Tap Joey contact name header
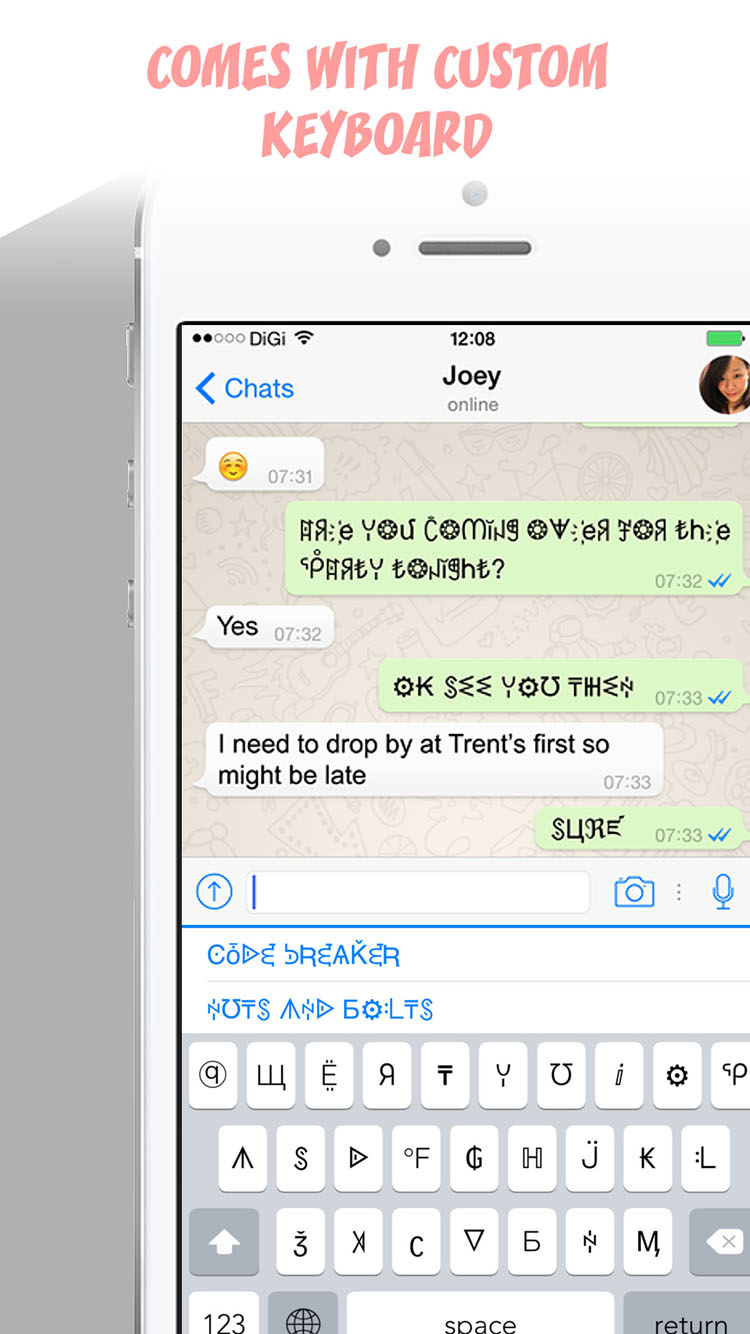 click(x=472, y=377)
